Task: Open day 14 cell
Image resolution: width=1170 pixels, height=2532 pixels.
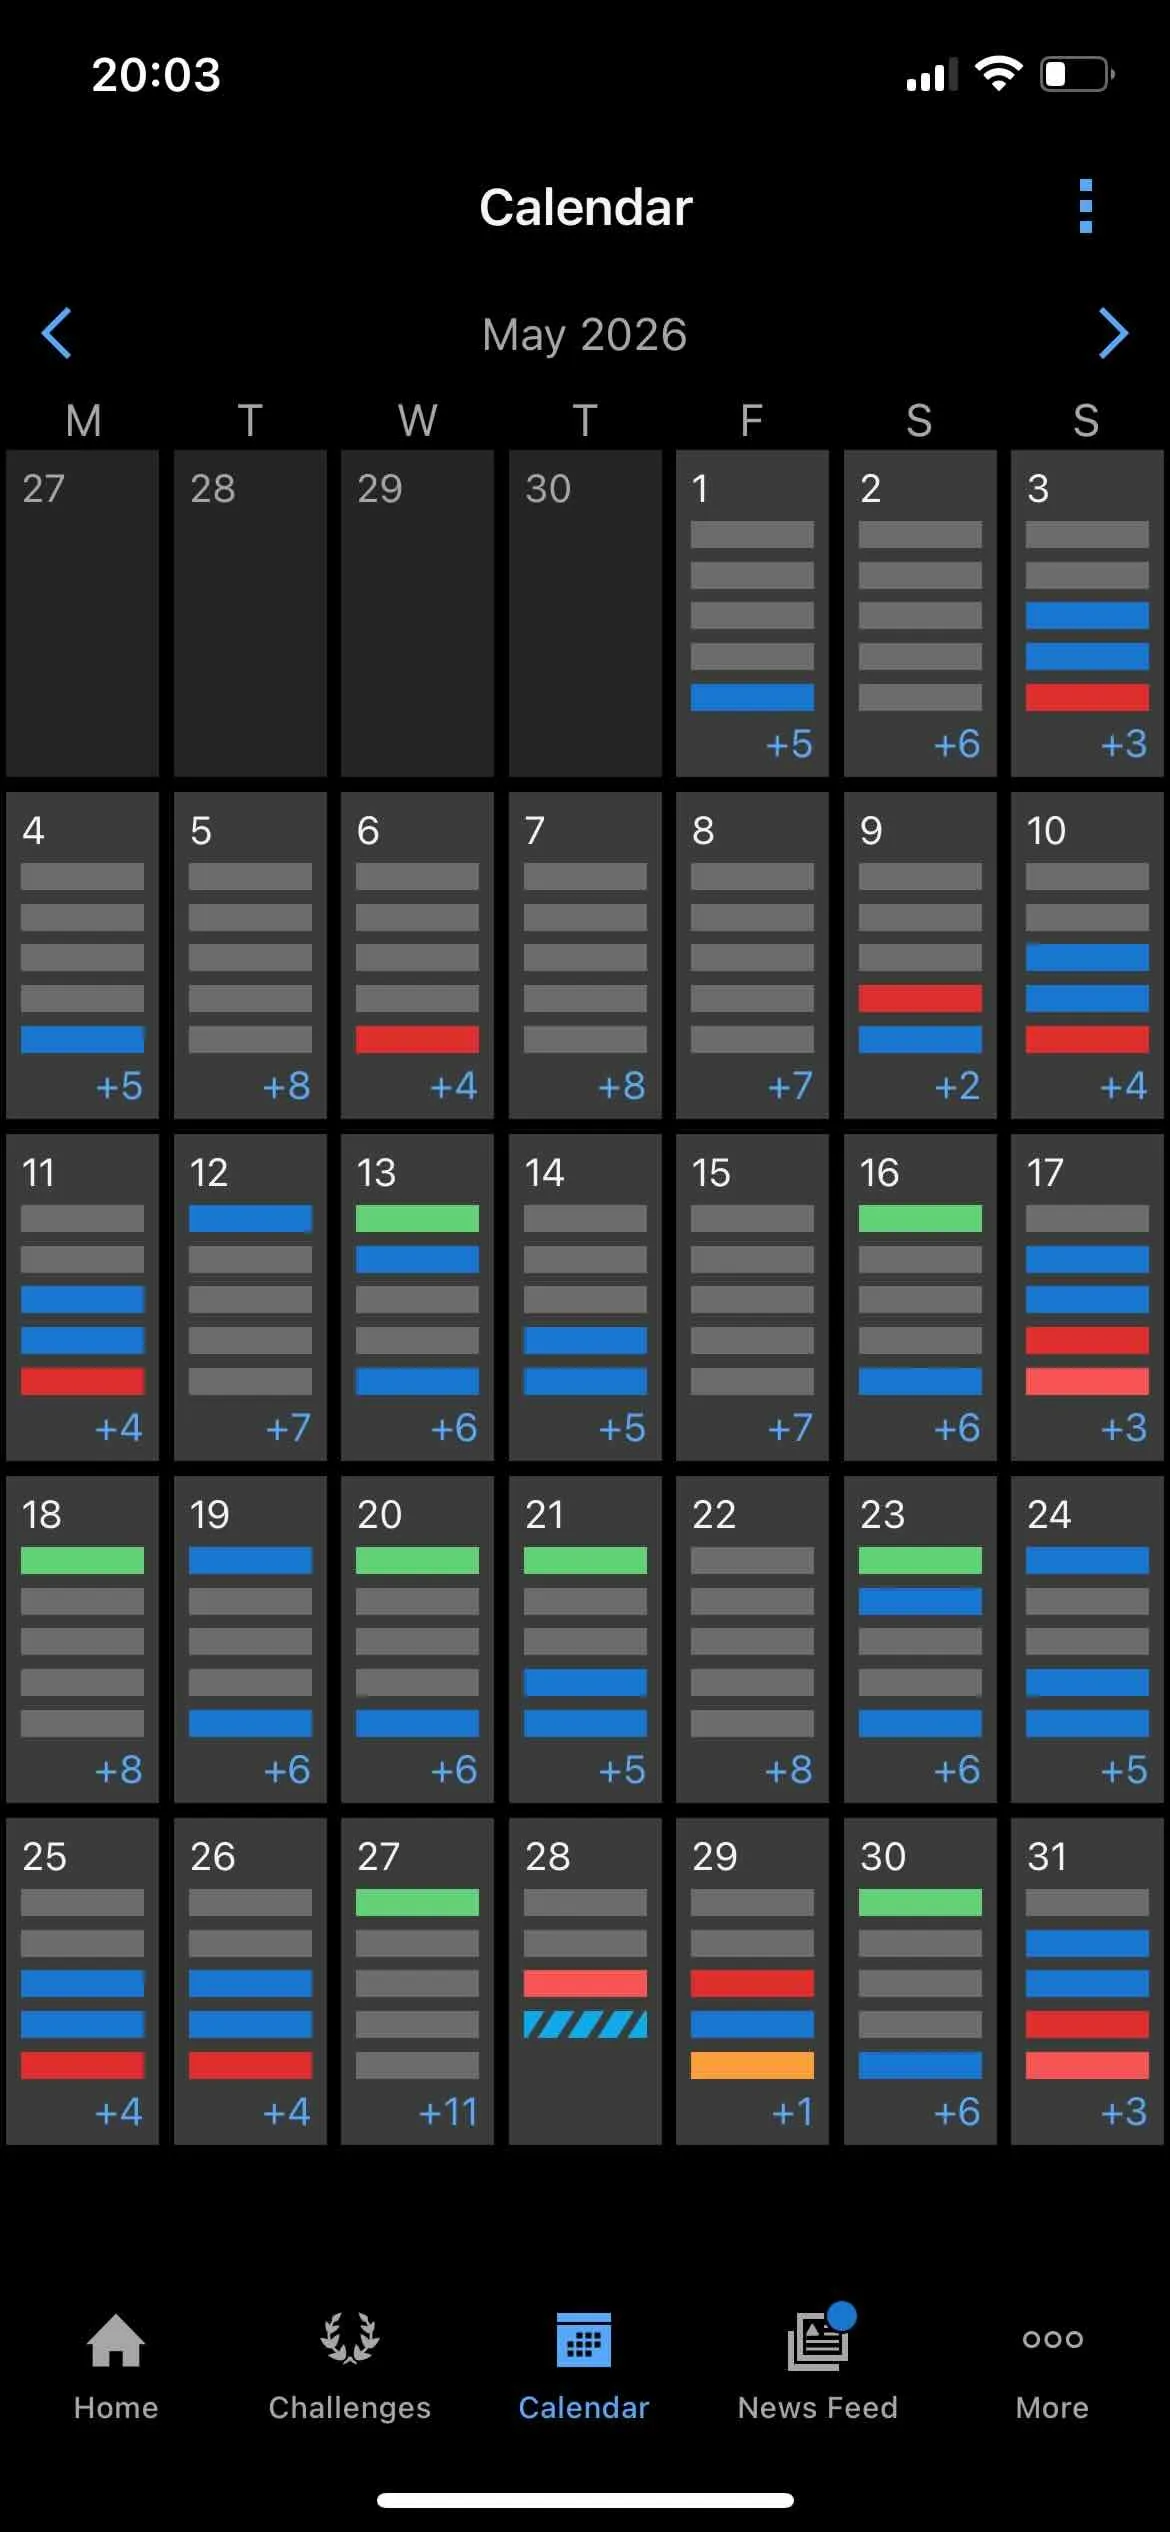Action: coord(585,1297)
